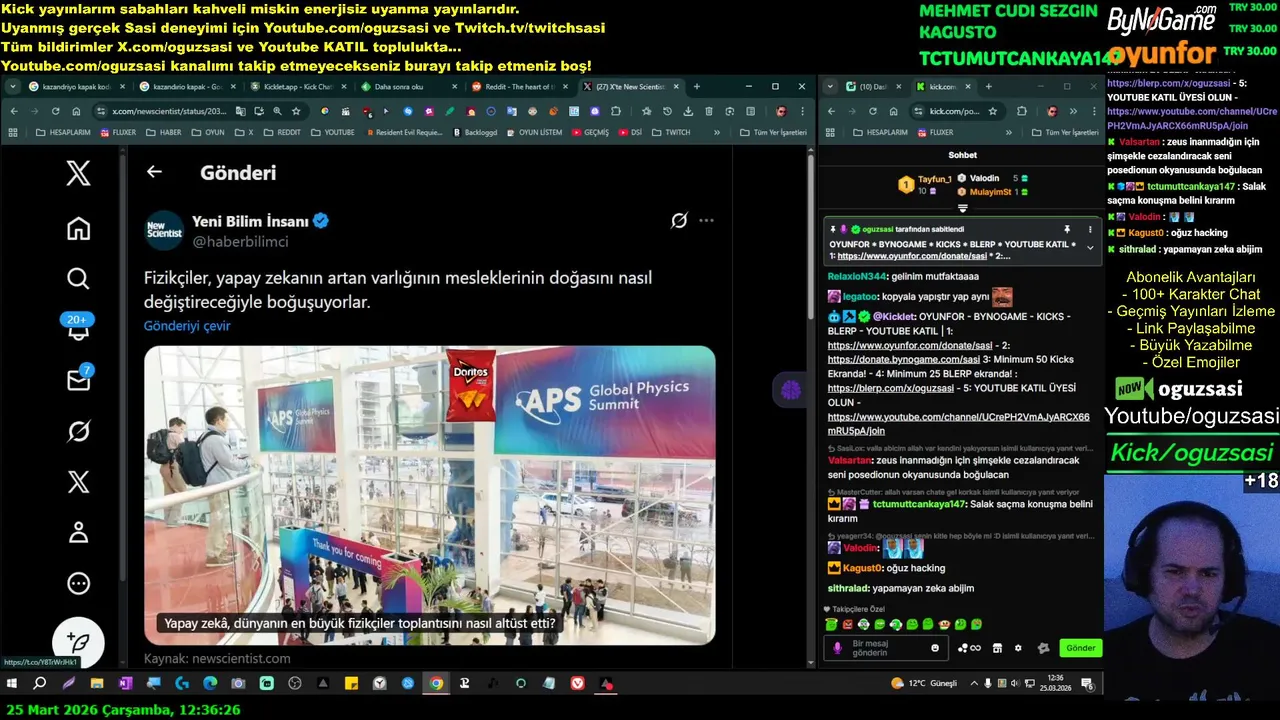Open the tab search dropdown in the kick.com window
Image resolution: width=1280 pixels, height=720 pixels.
(x=832, y=87)
